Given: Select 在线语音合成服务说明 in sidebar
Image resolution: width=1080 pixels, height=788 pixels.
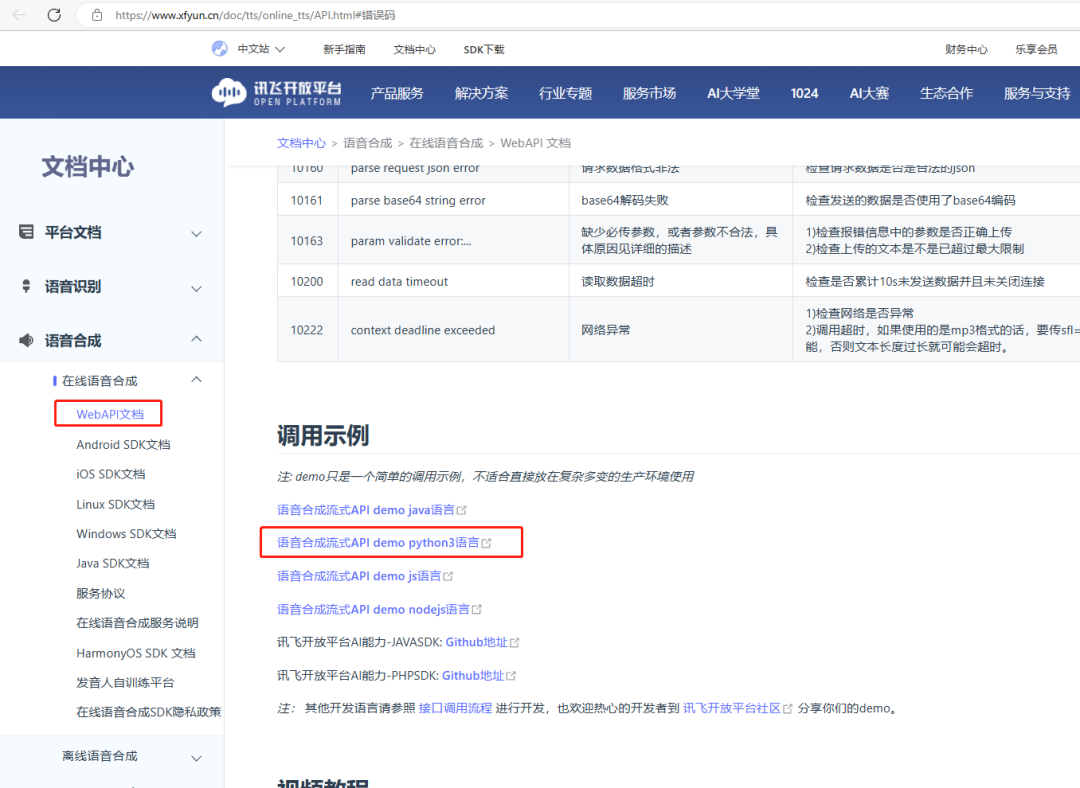Looking at the screenshot, I should tap(137, 623).
